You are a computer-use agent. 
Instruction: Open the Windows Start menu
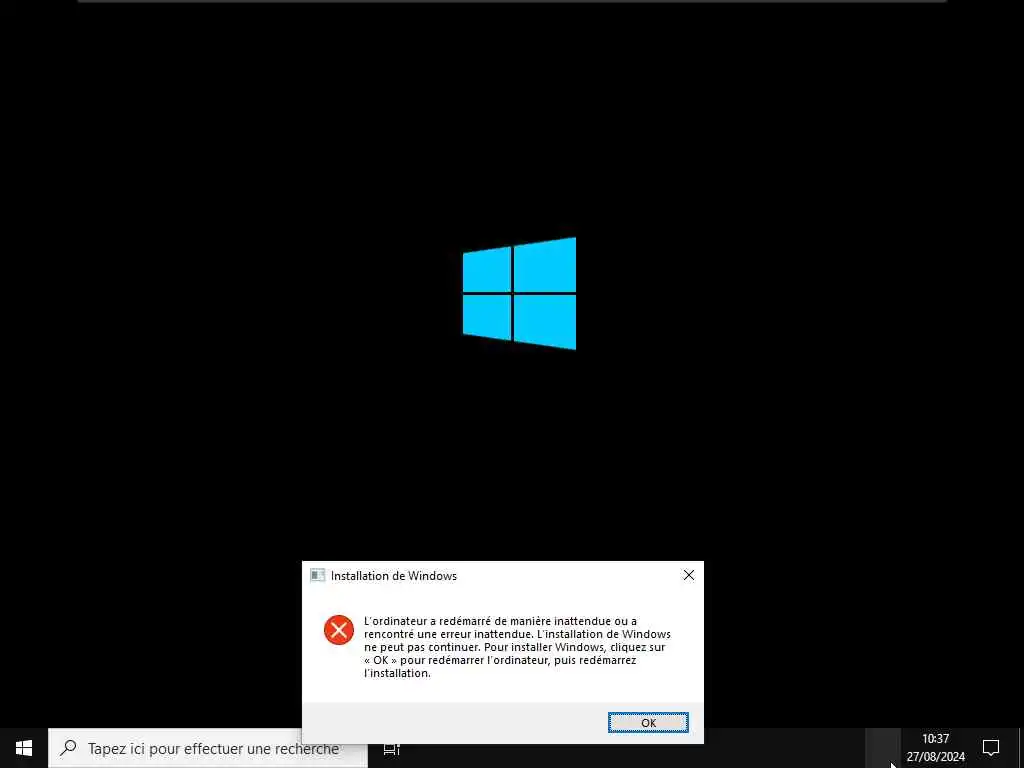click(24, 748)
